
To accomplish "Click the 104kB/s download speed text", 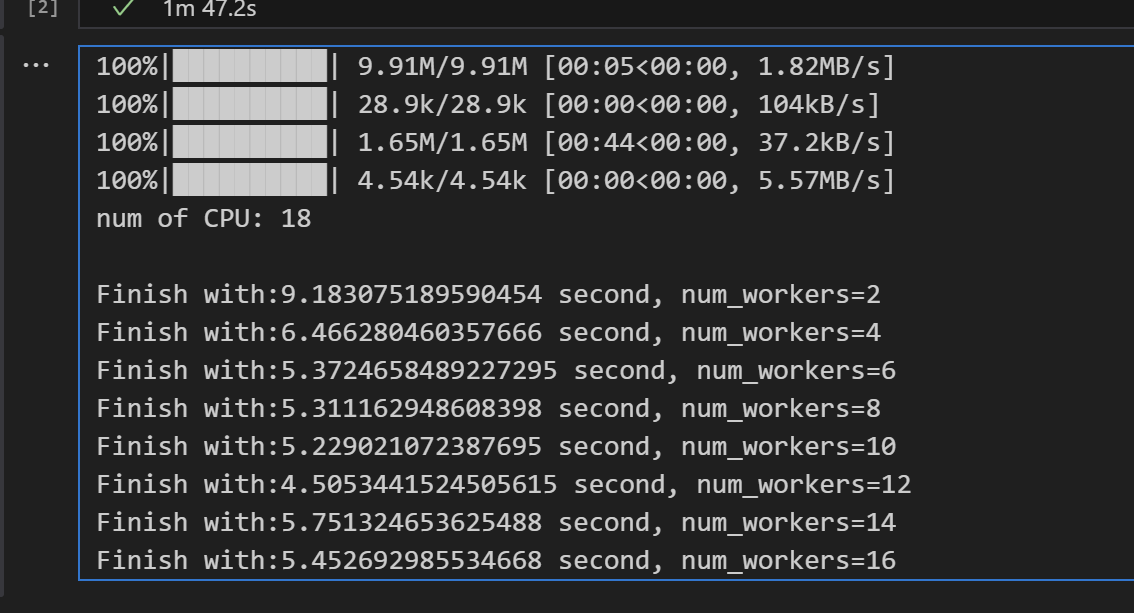I will [x=811, y=105].
